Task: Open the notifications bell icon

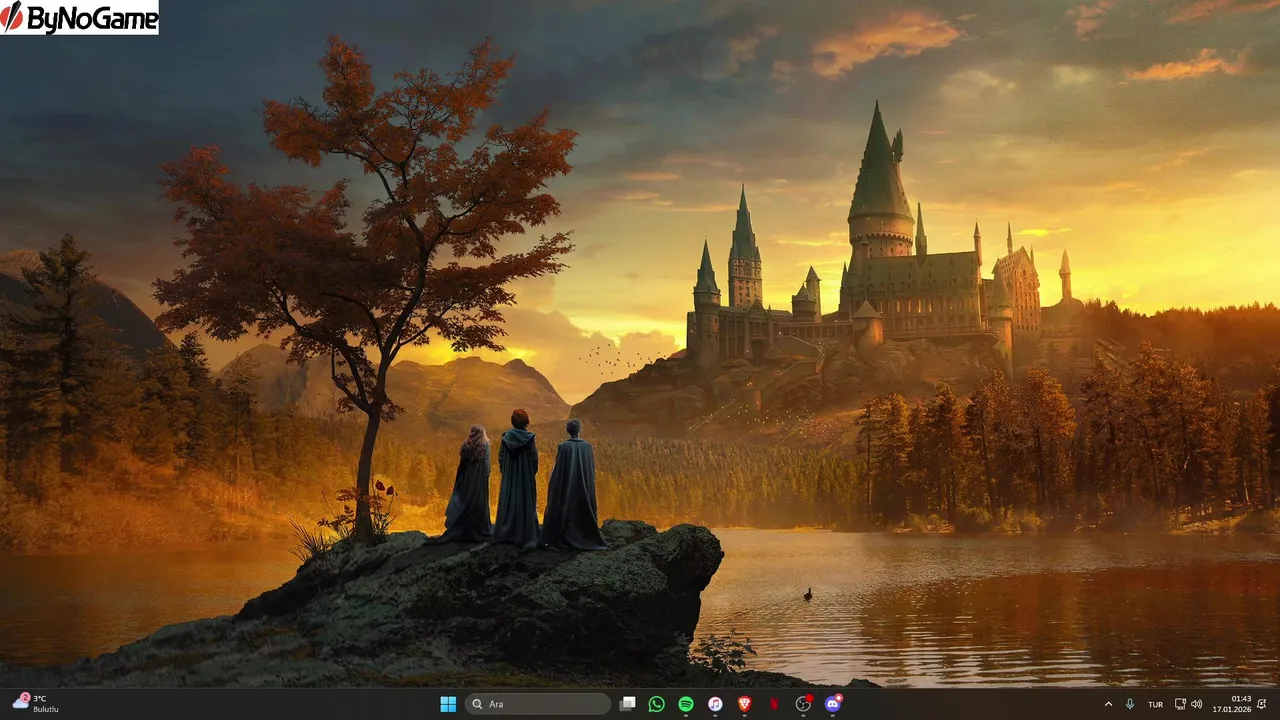Action: click(1262, 704)
